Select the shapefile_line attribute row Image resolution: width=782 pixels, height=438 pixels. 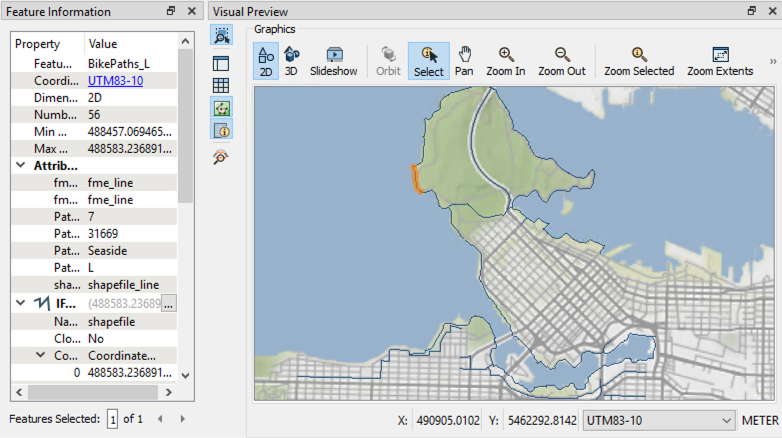[94, 285]
